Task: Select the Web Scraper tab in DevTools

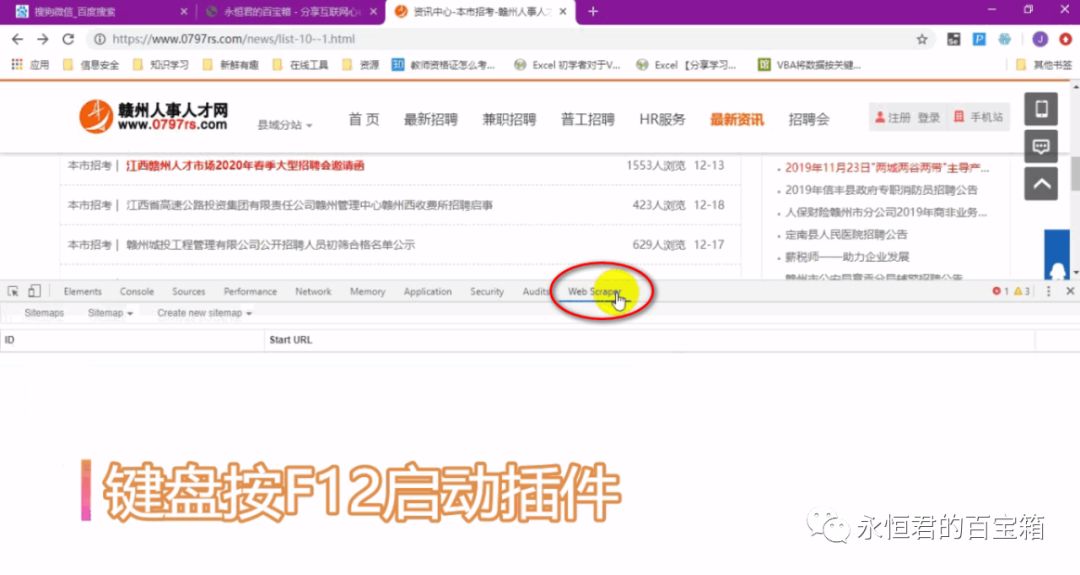Action: (594, 291)
